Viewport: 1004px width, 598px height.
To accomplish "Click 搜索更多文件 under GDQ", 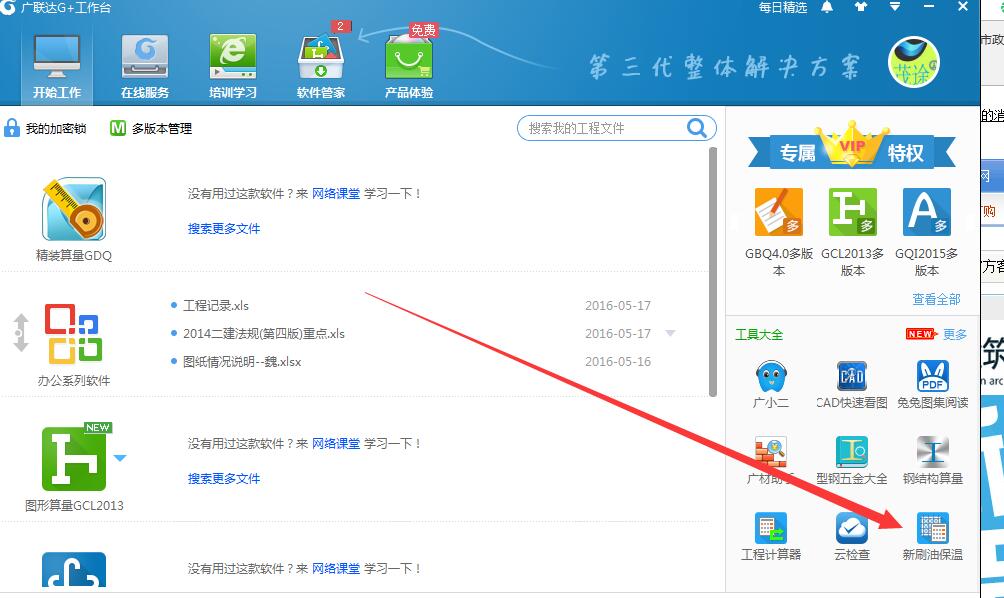I will (x=223, y=229).
